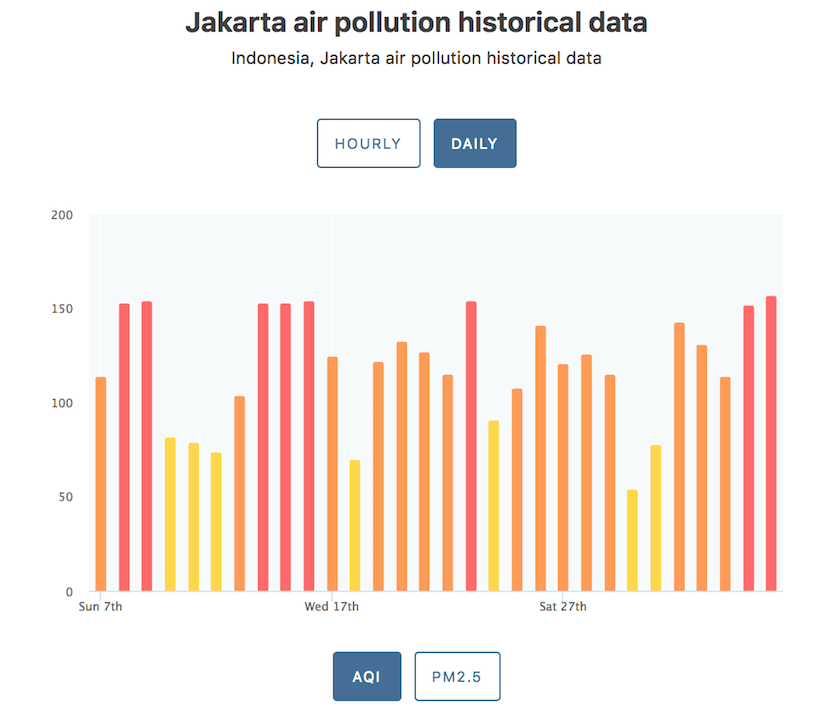
Task: Switch to the HOURLY view
Action: click(x=369, y=143)
